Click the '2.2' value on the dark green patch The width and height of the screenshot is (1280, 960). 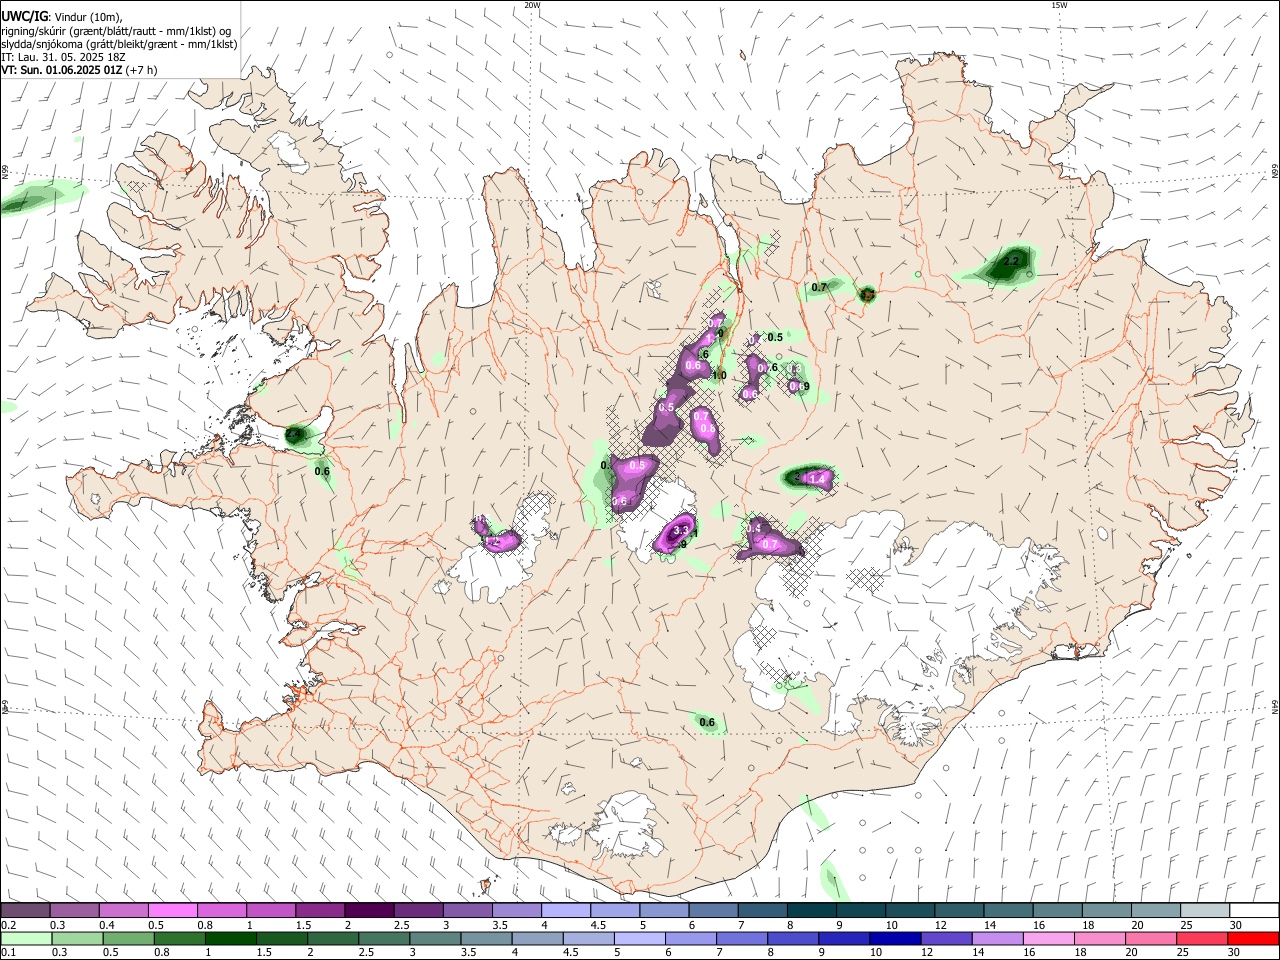(1011, 261)
